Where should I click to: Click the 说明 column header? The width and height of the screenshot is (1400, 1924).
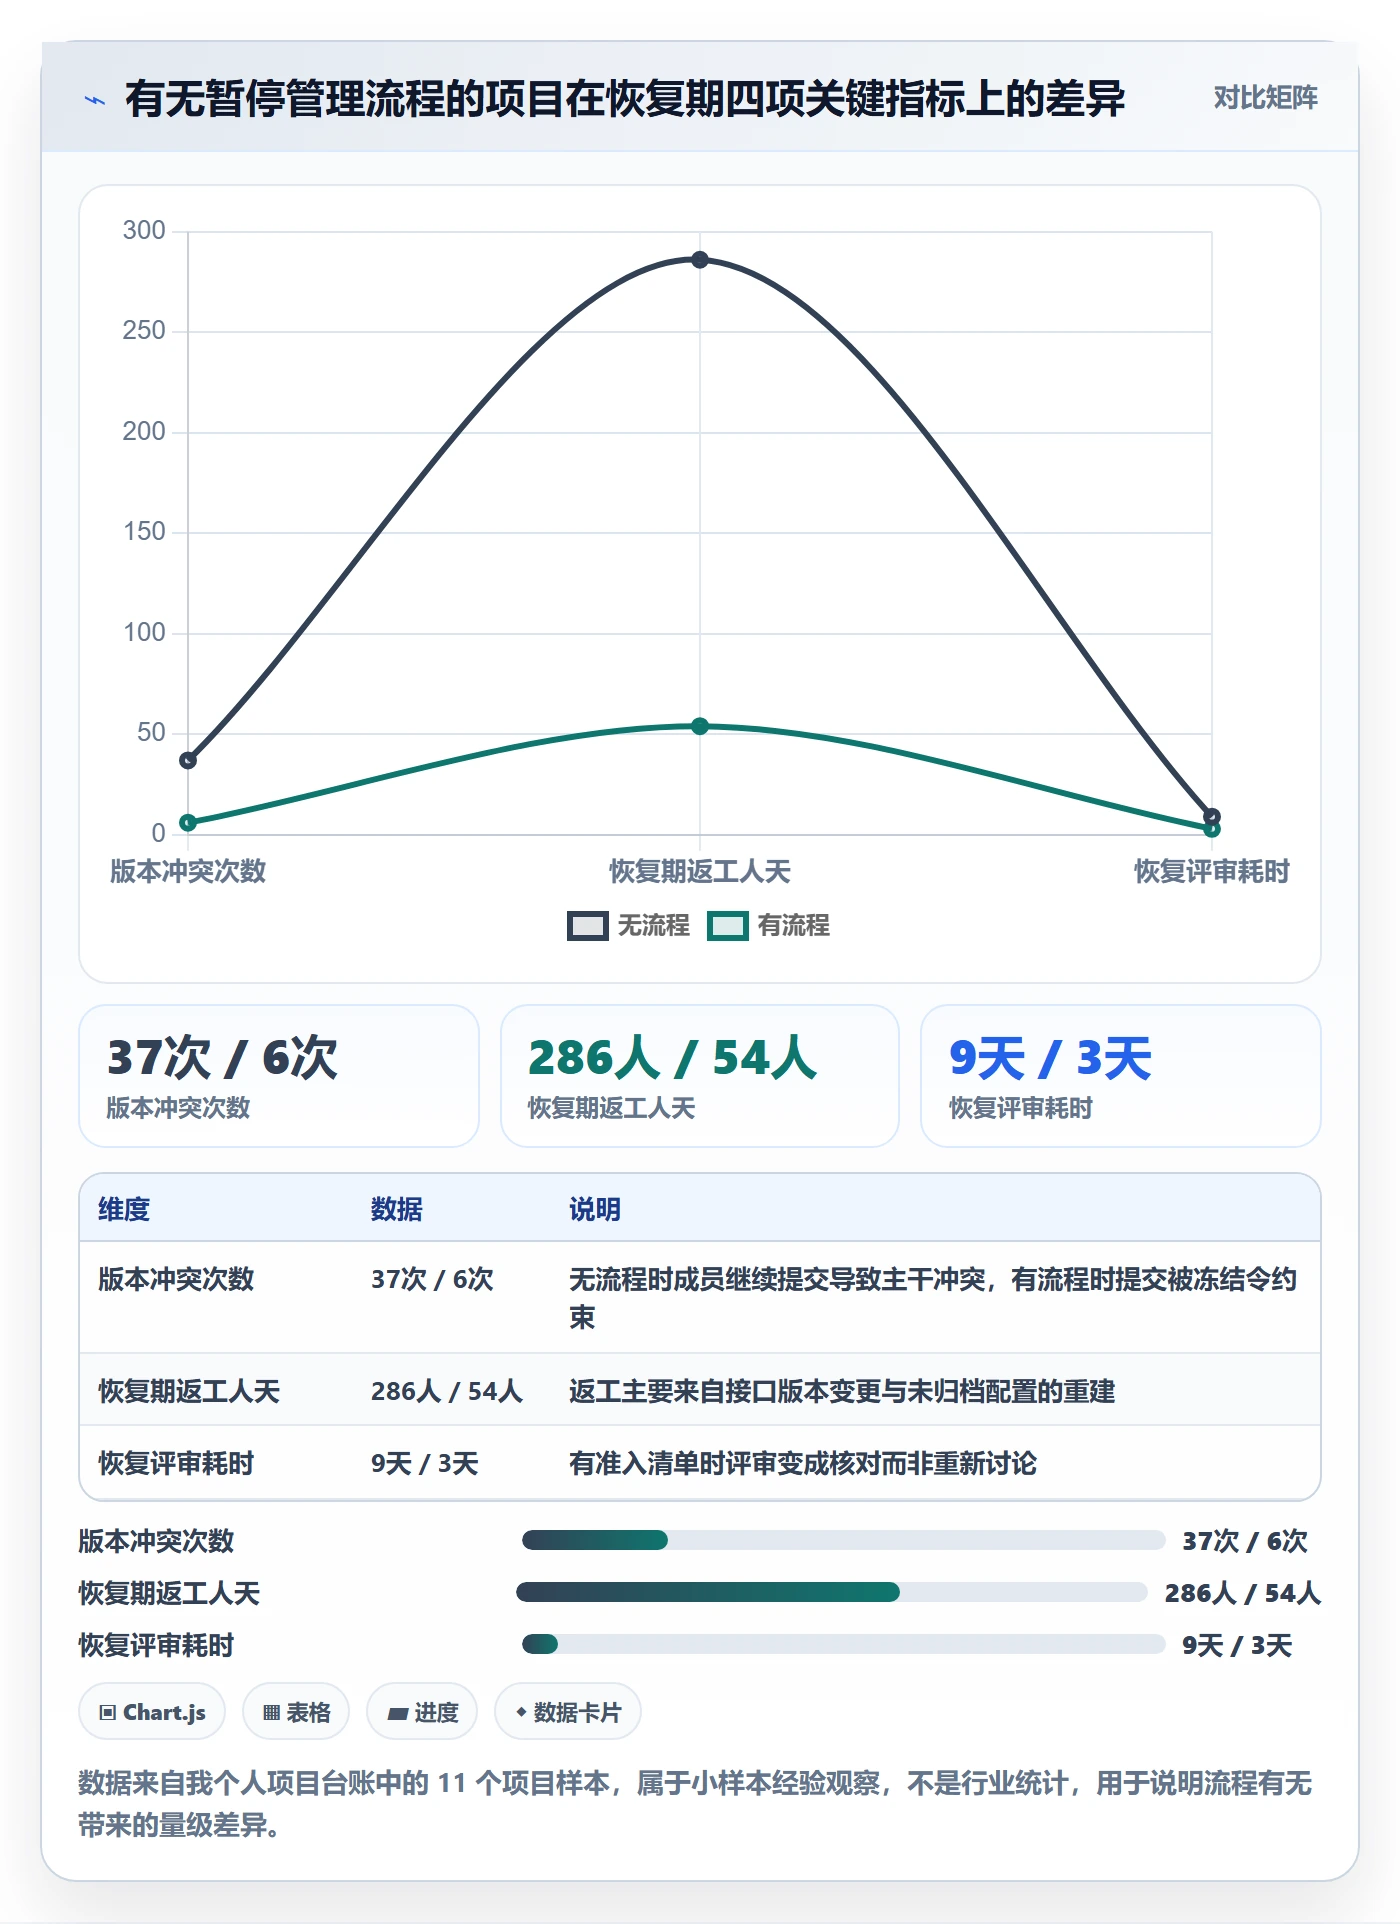point(595,1210)
